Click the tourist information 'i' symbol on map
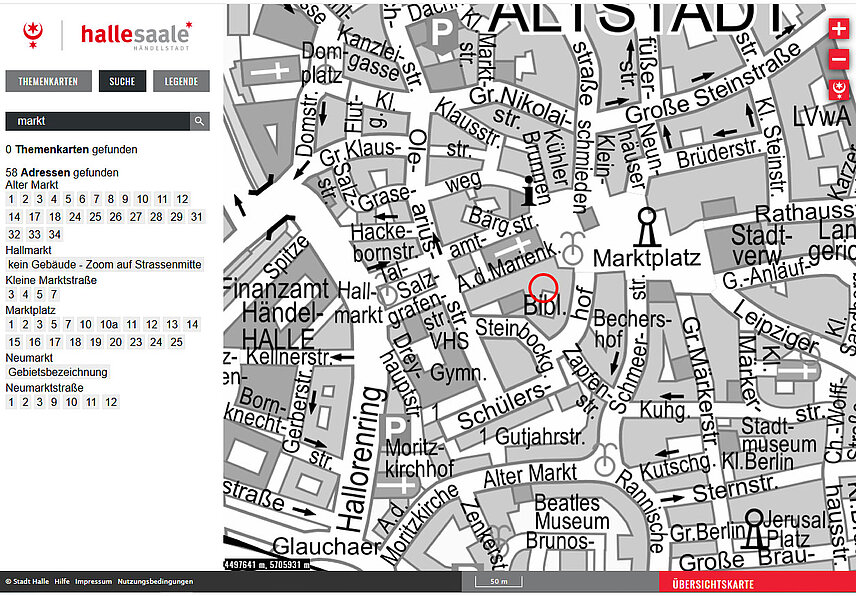Viewport: 856px width, 596px height. pos(529,190)
